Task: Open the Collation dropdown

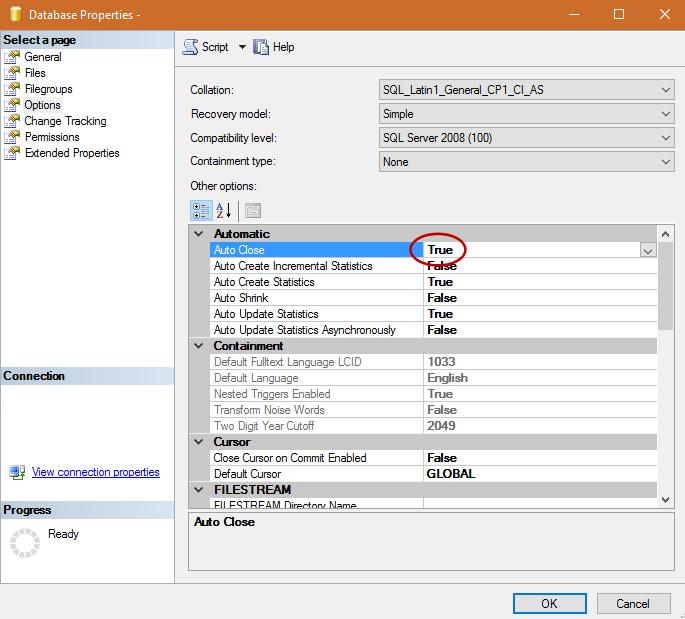Action: click(526, 90)
